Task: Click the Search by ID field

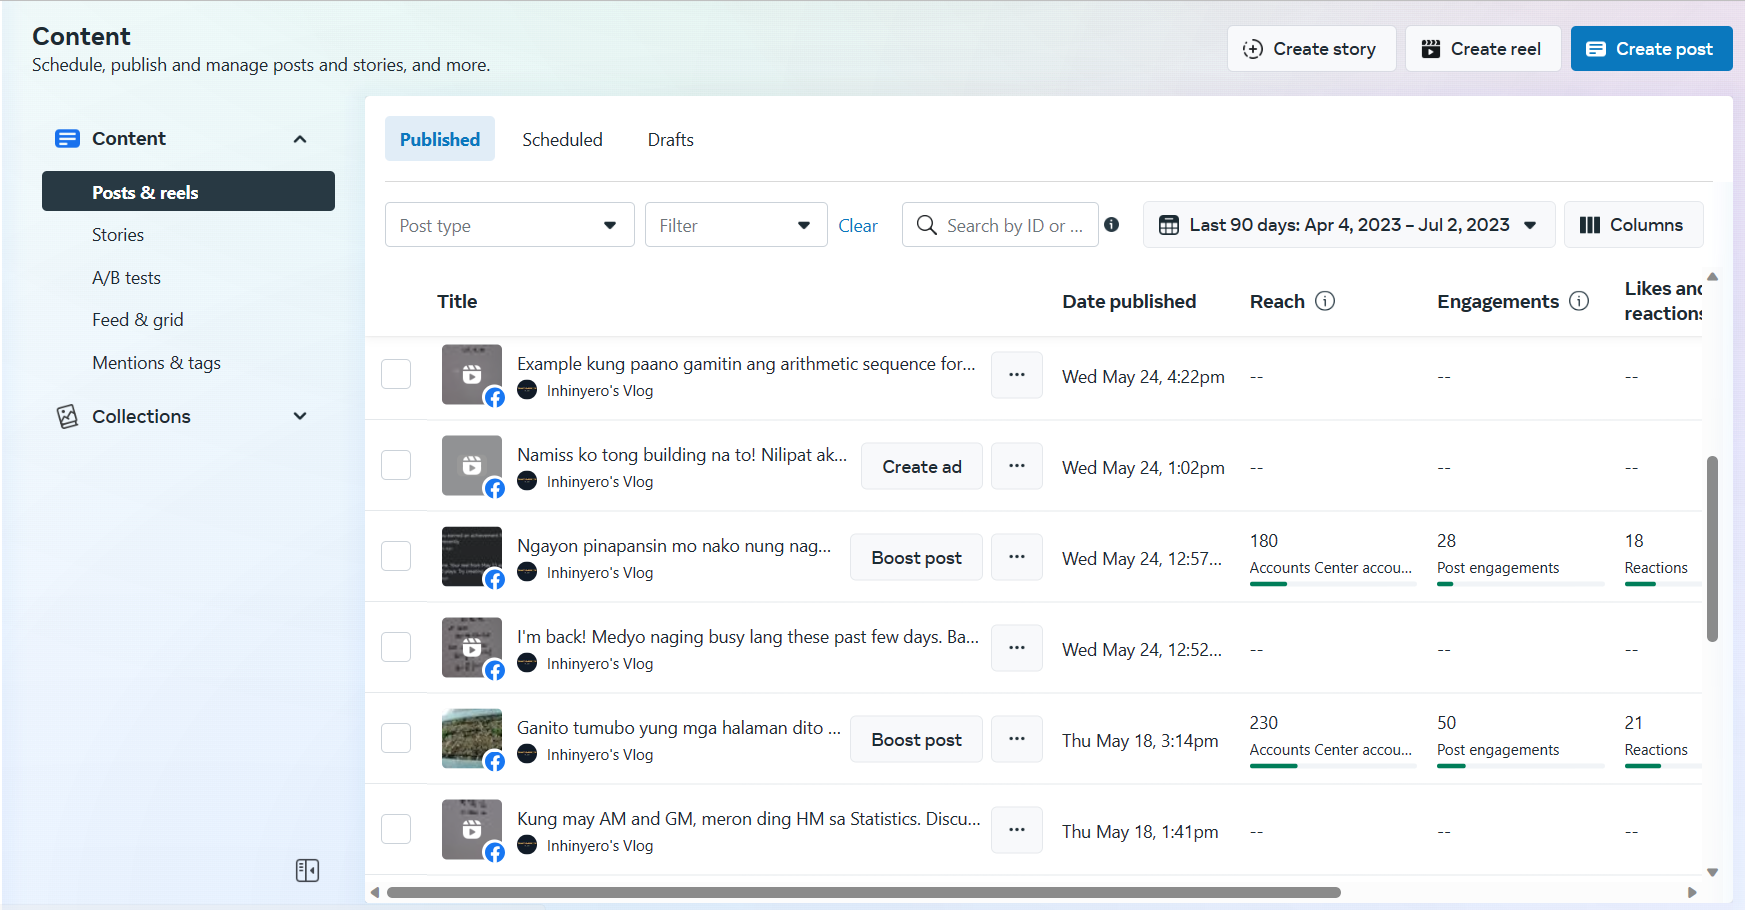Action: [1012, 226]
